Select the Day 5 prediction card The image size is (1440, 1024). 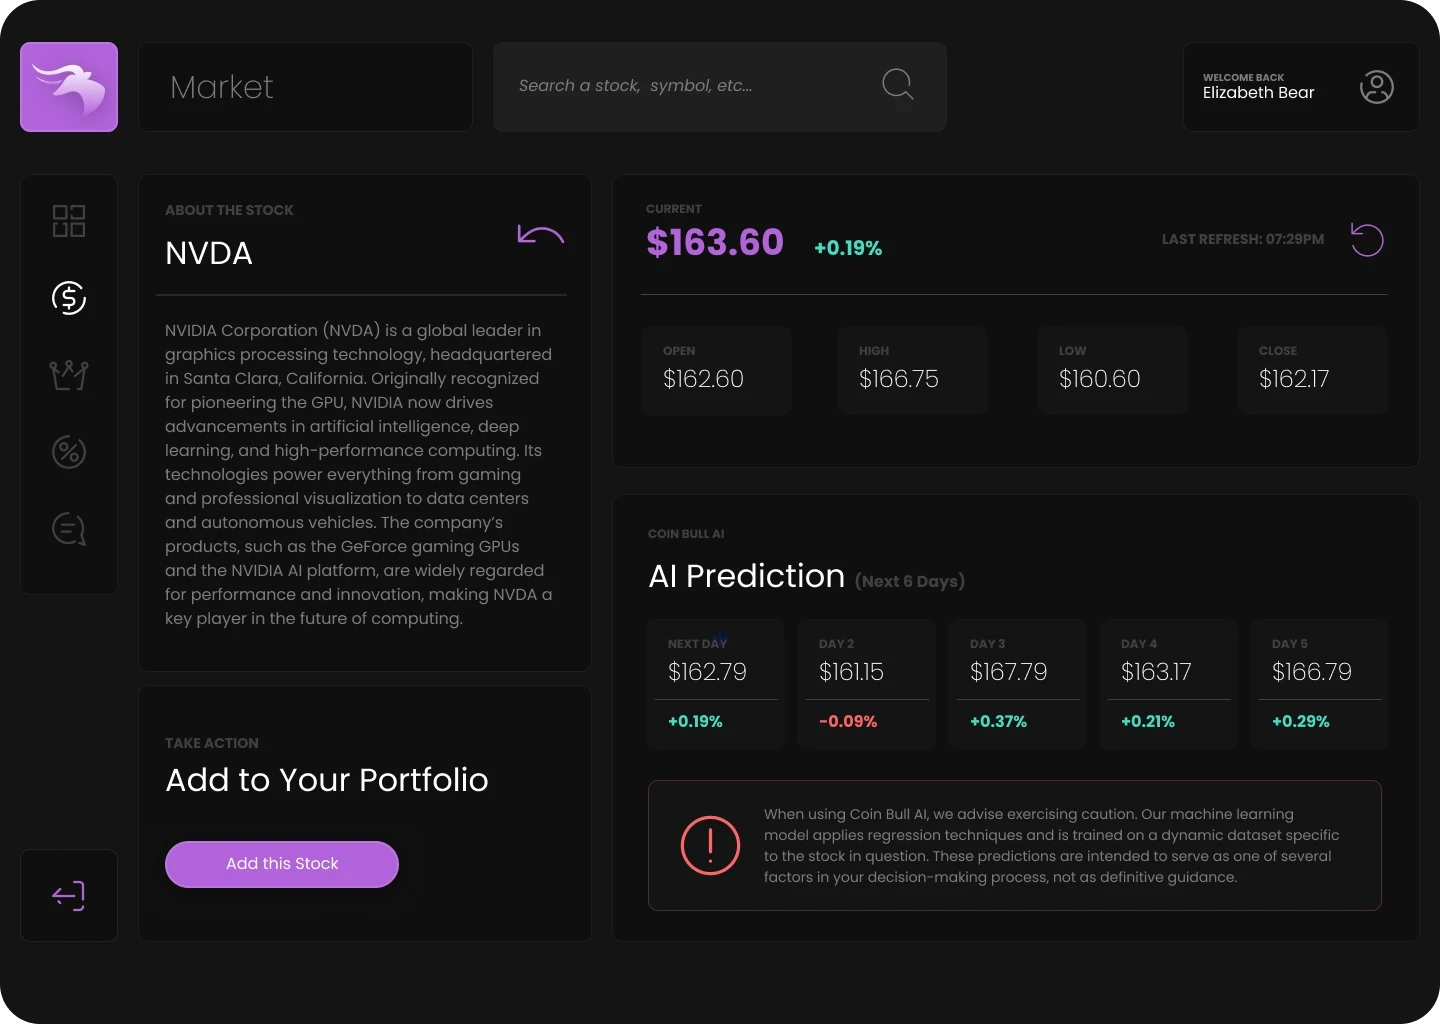1319,684
